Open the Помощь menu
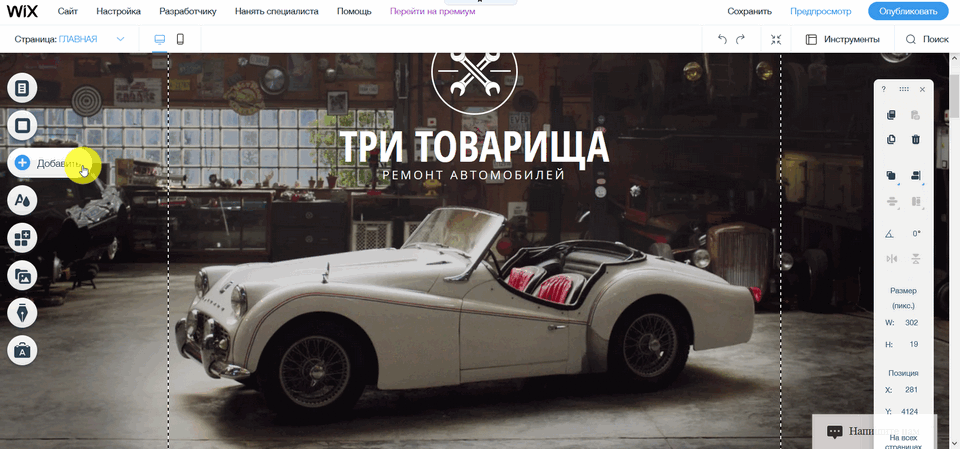The height and width of the screenshot is (449, 960). coord(354,11)
